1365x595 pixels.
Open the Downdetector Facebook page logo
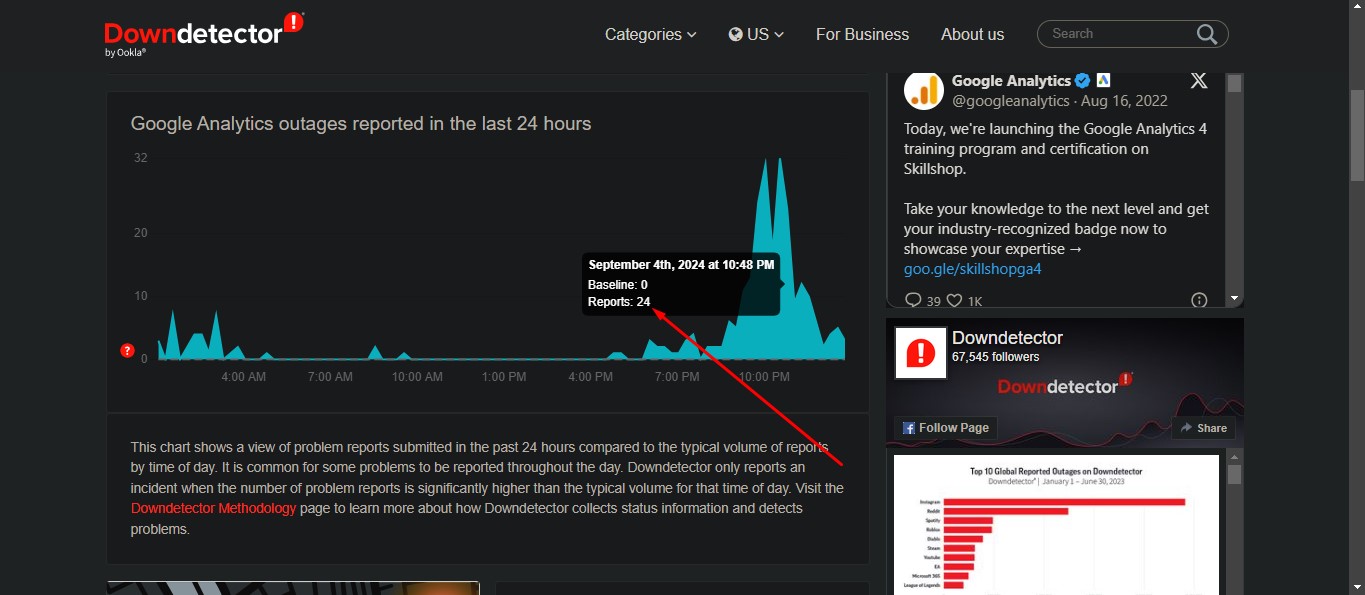(x=920, y=352)
